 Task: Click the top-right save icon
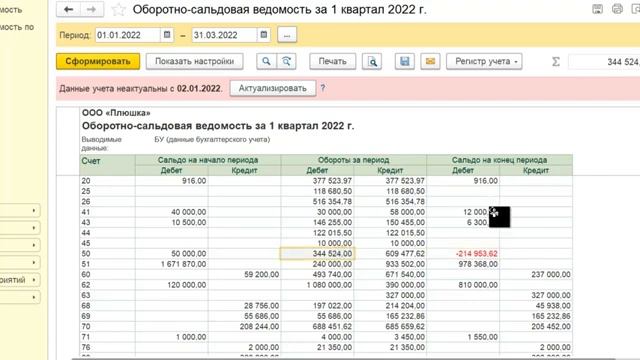click(597, 9)
